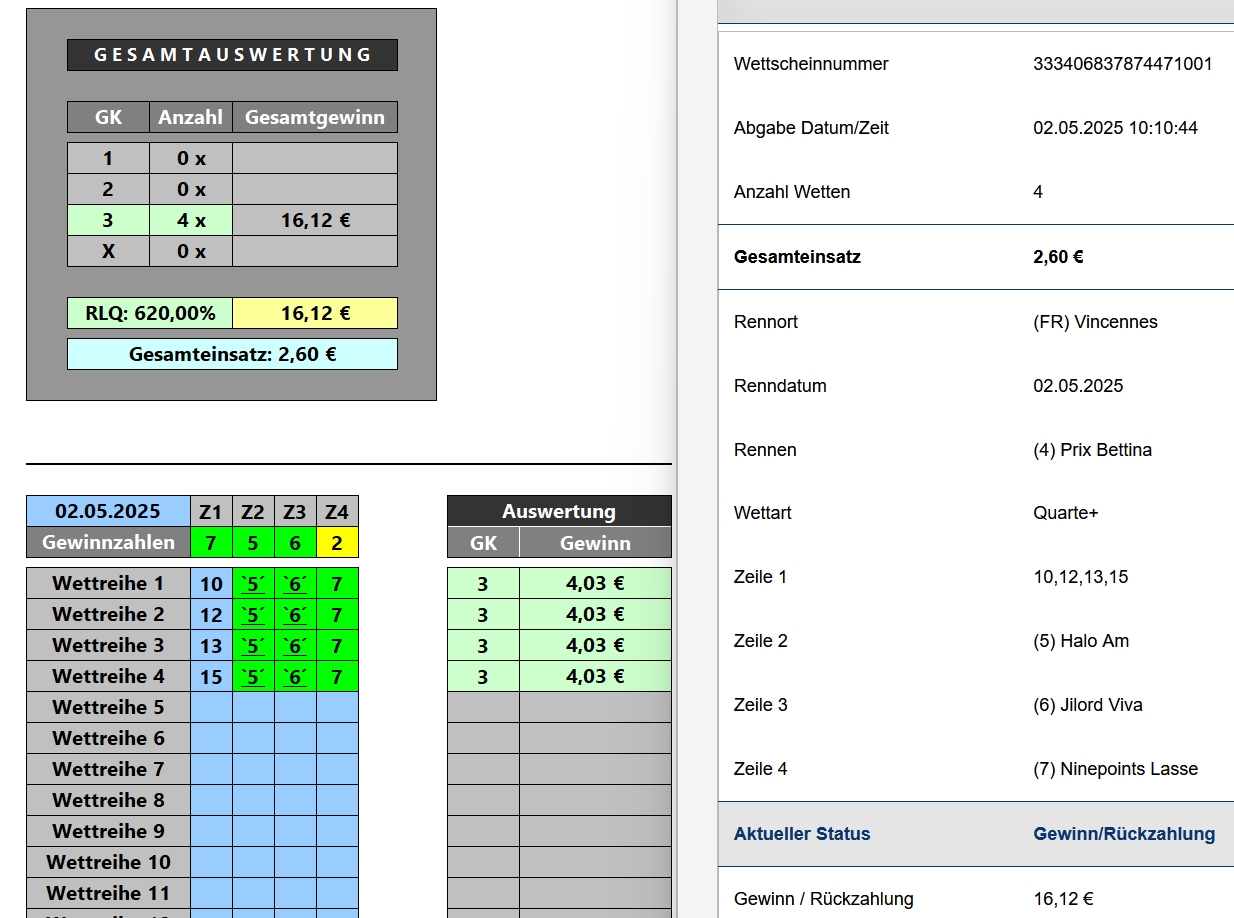Select the Wettreihe 10 label
Screen dimensions: 1234x918
[x=108, y=862]
